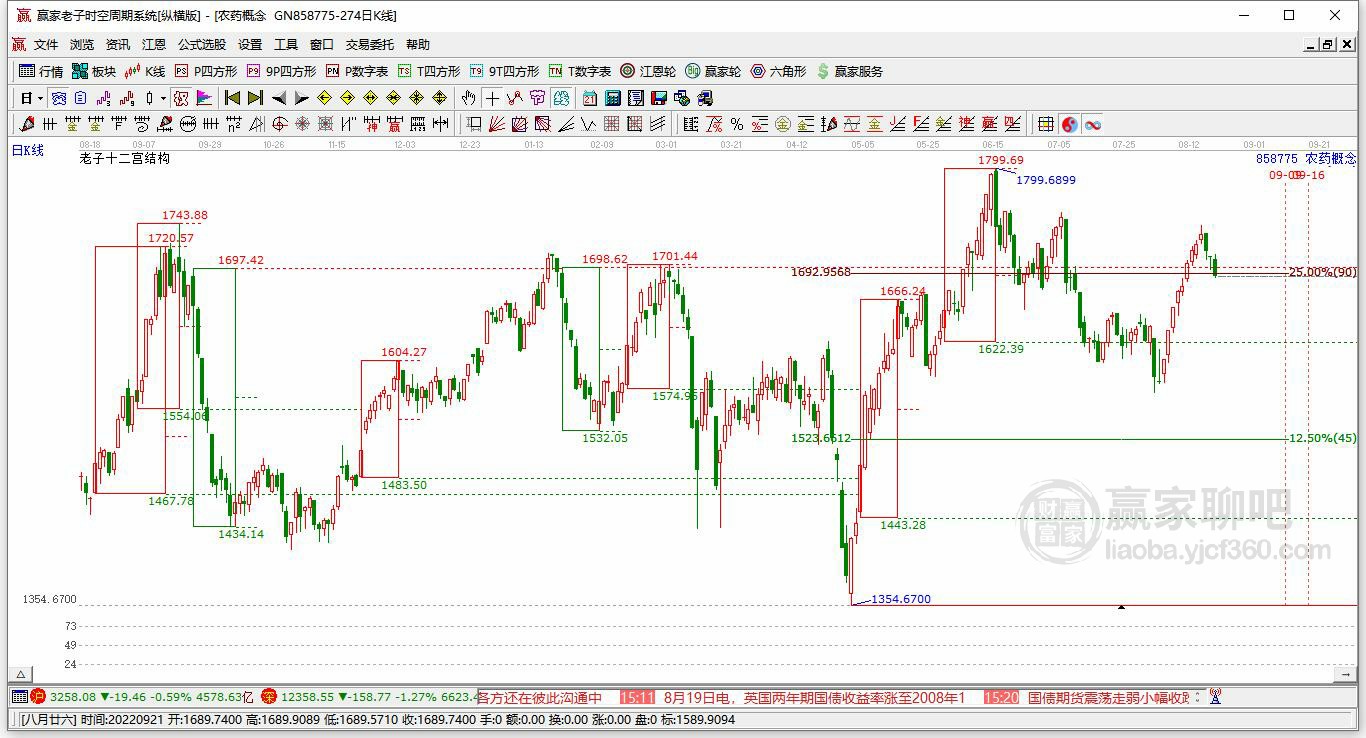1366x738 pixels.
Task: Toggle the infinity loop icon
Action: [1093, 124]
